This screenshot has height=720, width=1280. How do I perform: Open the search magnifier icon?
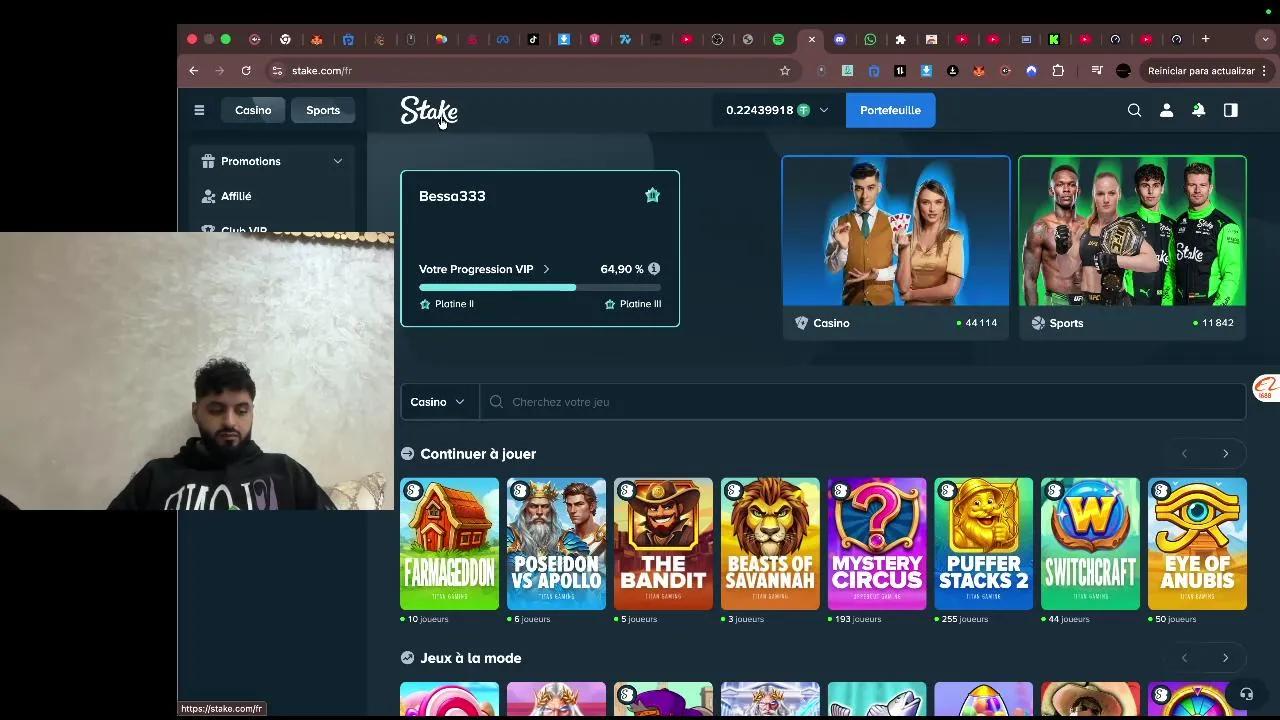[1134, 110]
